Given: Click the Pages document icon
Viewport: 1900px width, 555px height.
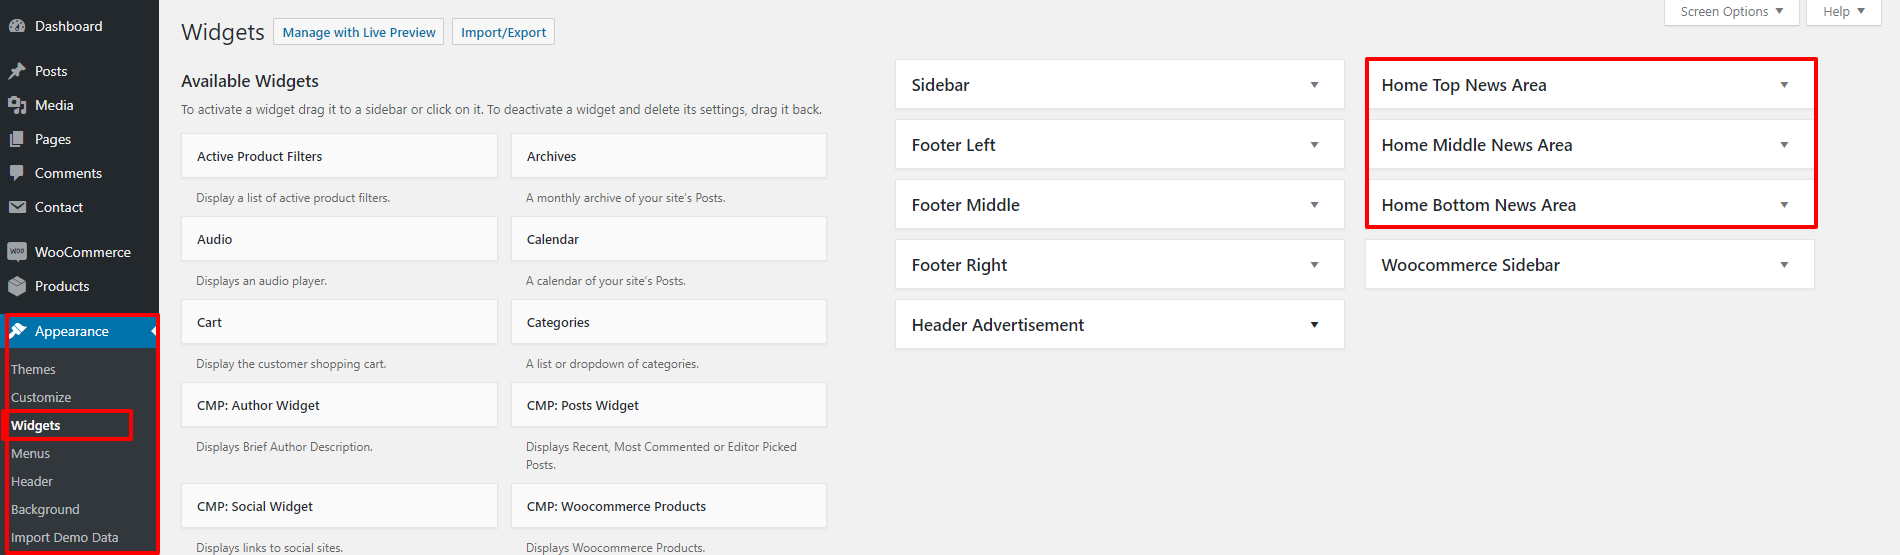Looking at the screenshot, I should (17, 139).
